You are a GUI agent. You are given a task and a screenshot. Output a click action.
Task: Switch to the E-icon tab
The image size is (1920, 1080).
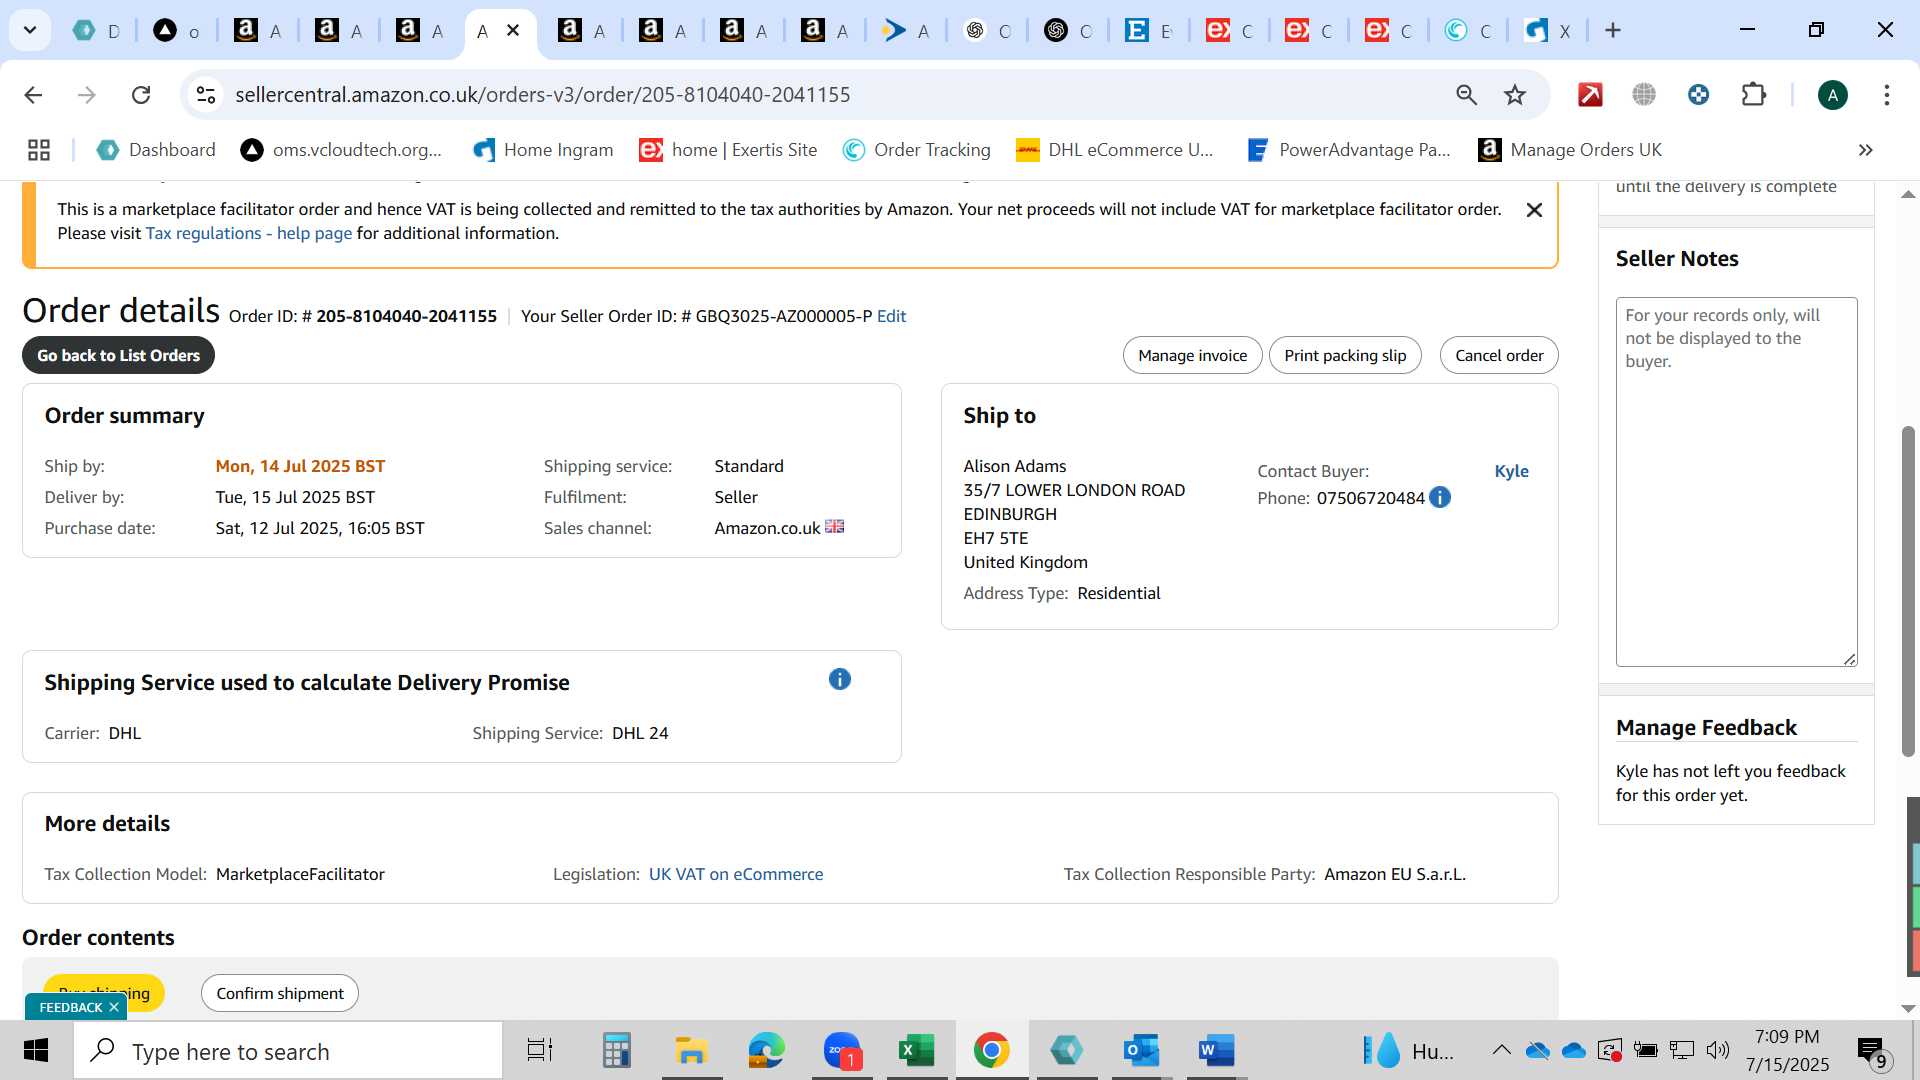pyautogui.click(x=1148, y=31)
